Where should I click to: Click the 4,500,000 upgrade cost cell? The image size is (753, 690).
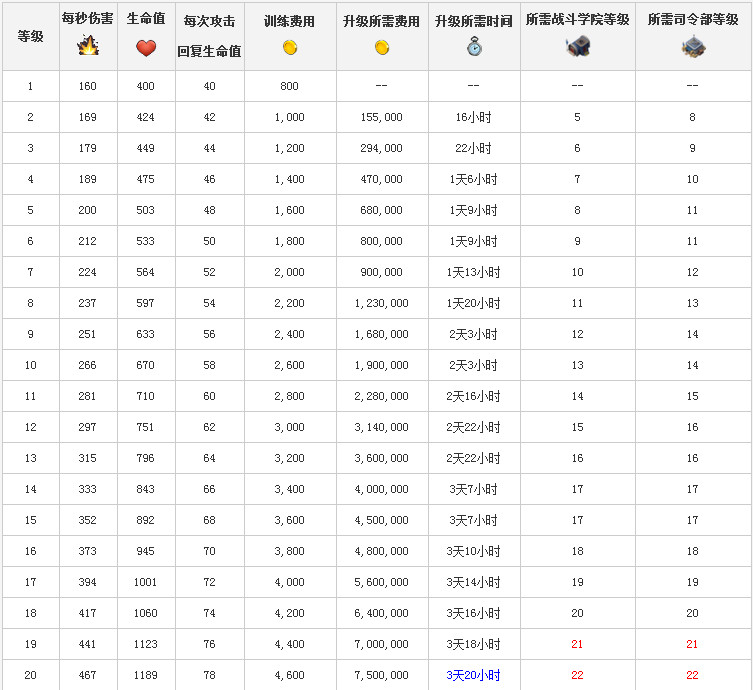click(382, 520)
